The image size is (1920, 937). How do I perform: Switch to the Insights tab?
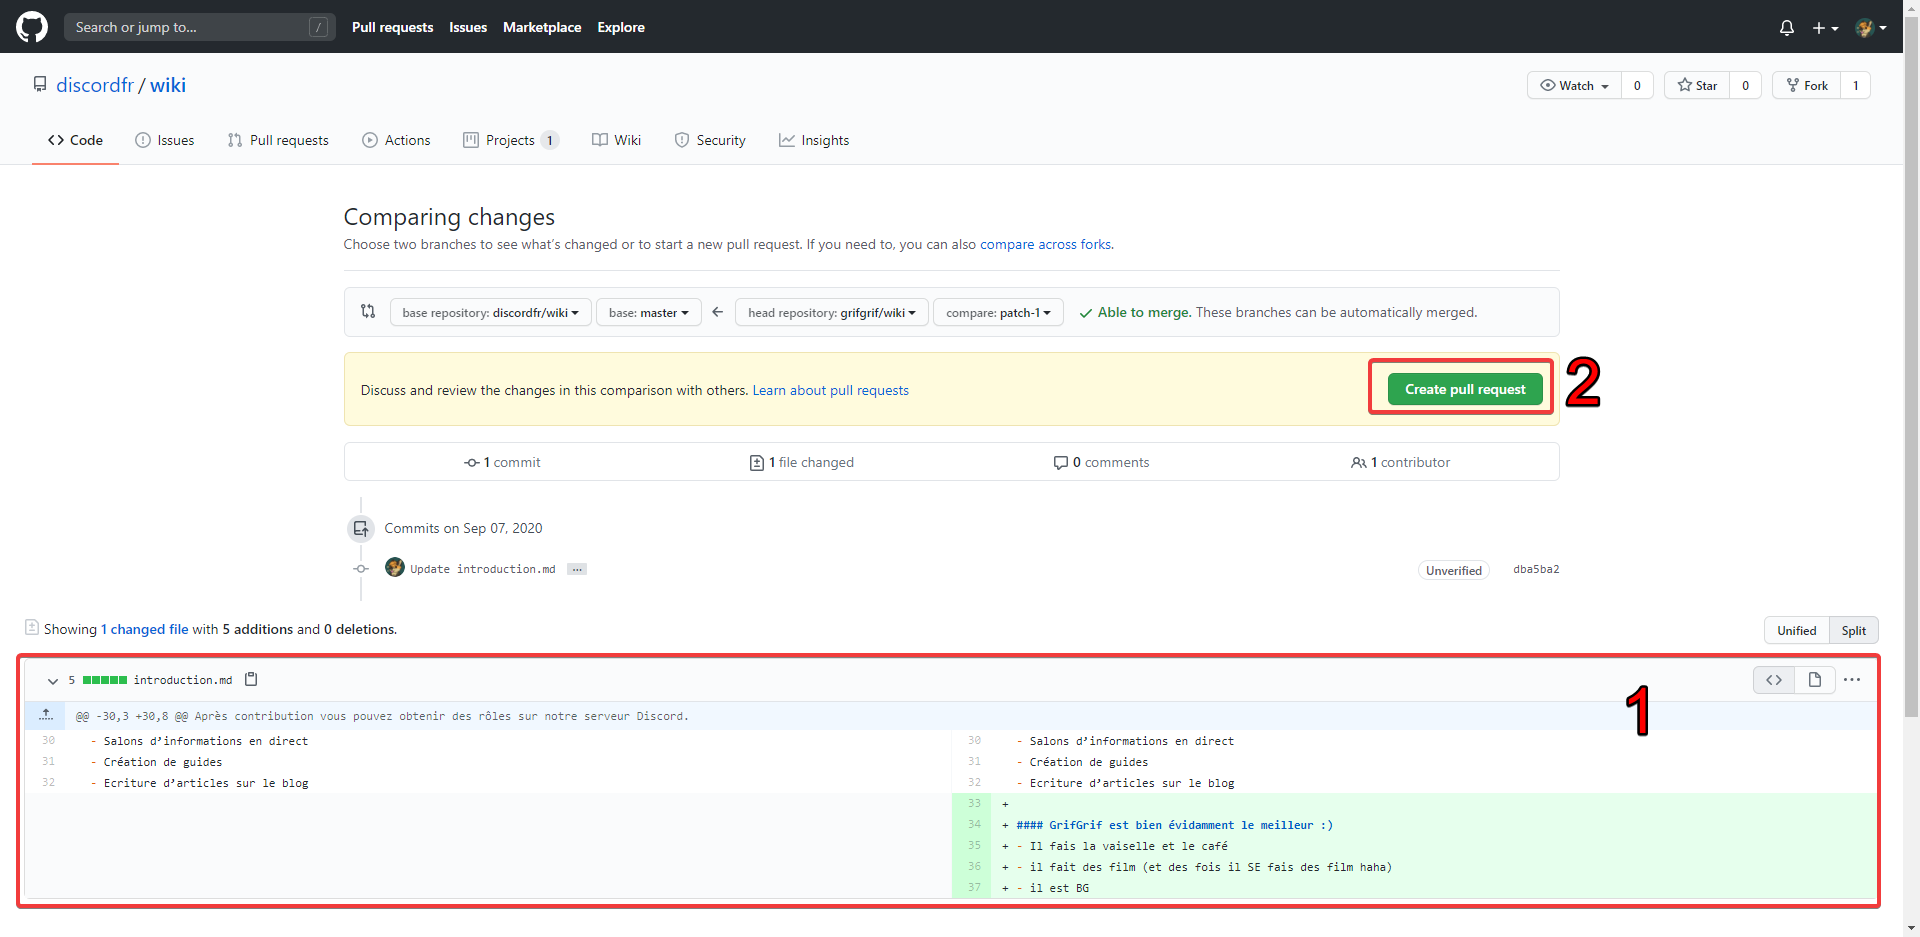click(814, 140)
